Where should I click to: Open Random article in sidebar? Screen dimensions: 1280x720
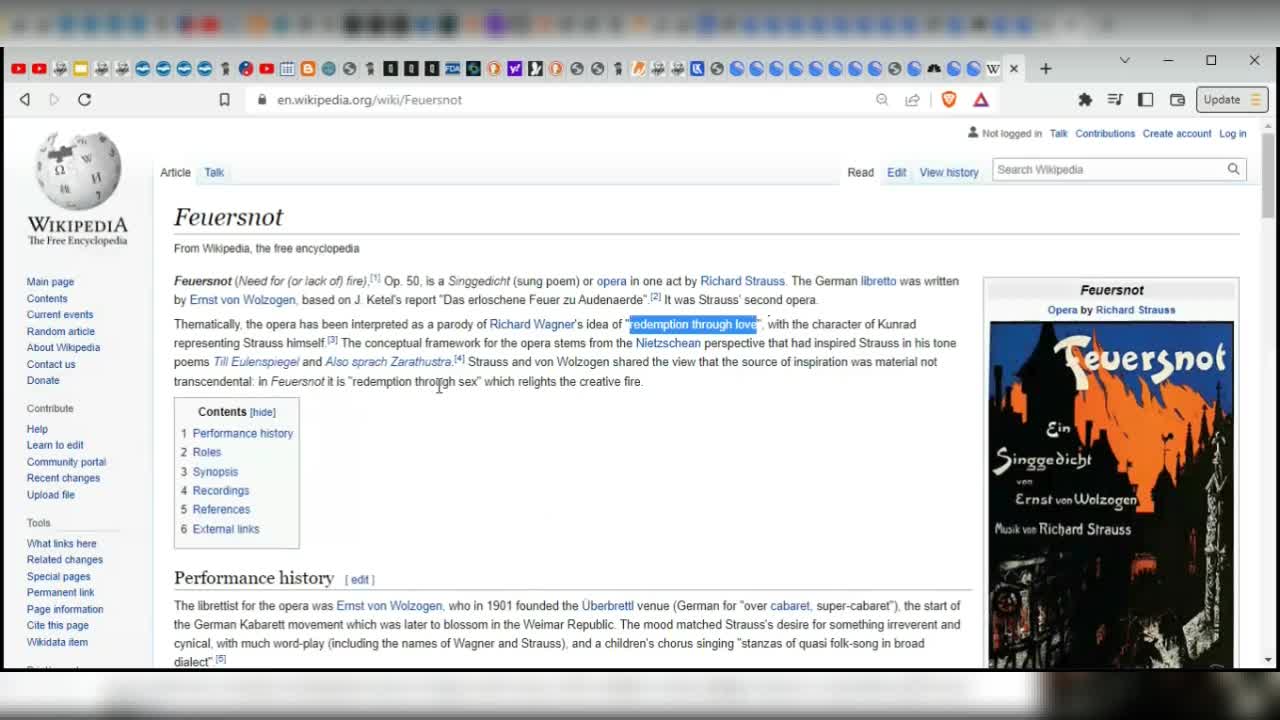point(61,332)
